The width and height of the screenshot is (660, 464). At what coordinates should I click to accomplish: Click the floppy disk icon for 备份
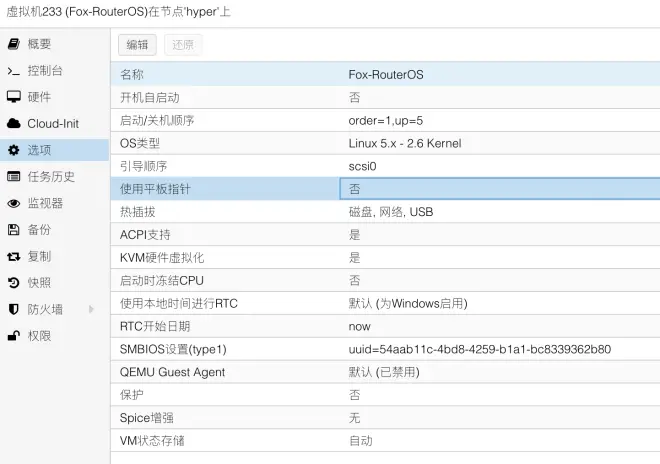tap(13, 229)
